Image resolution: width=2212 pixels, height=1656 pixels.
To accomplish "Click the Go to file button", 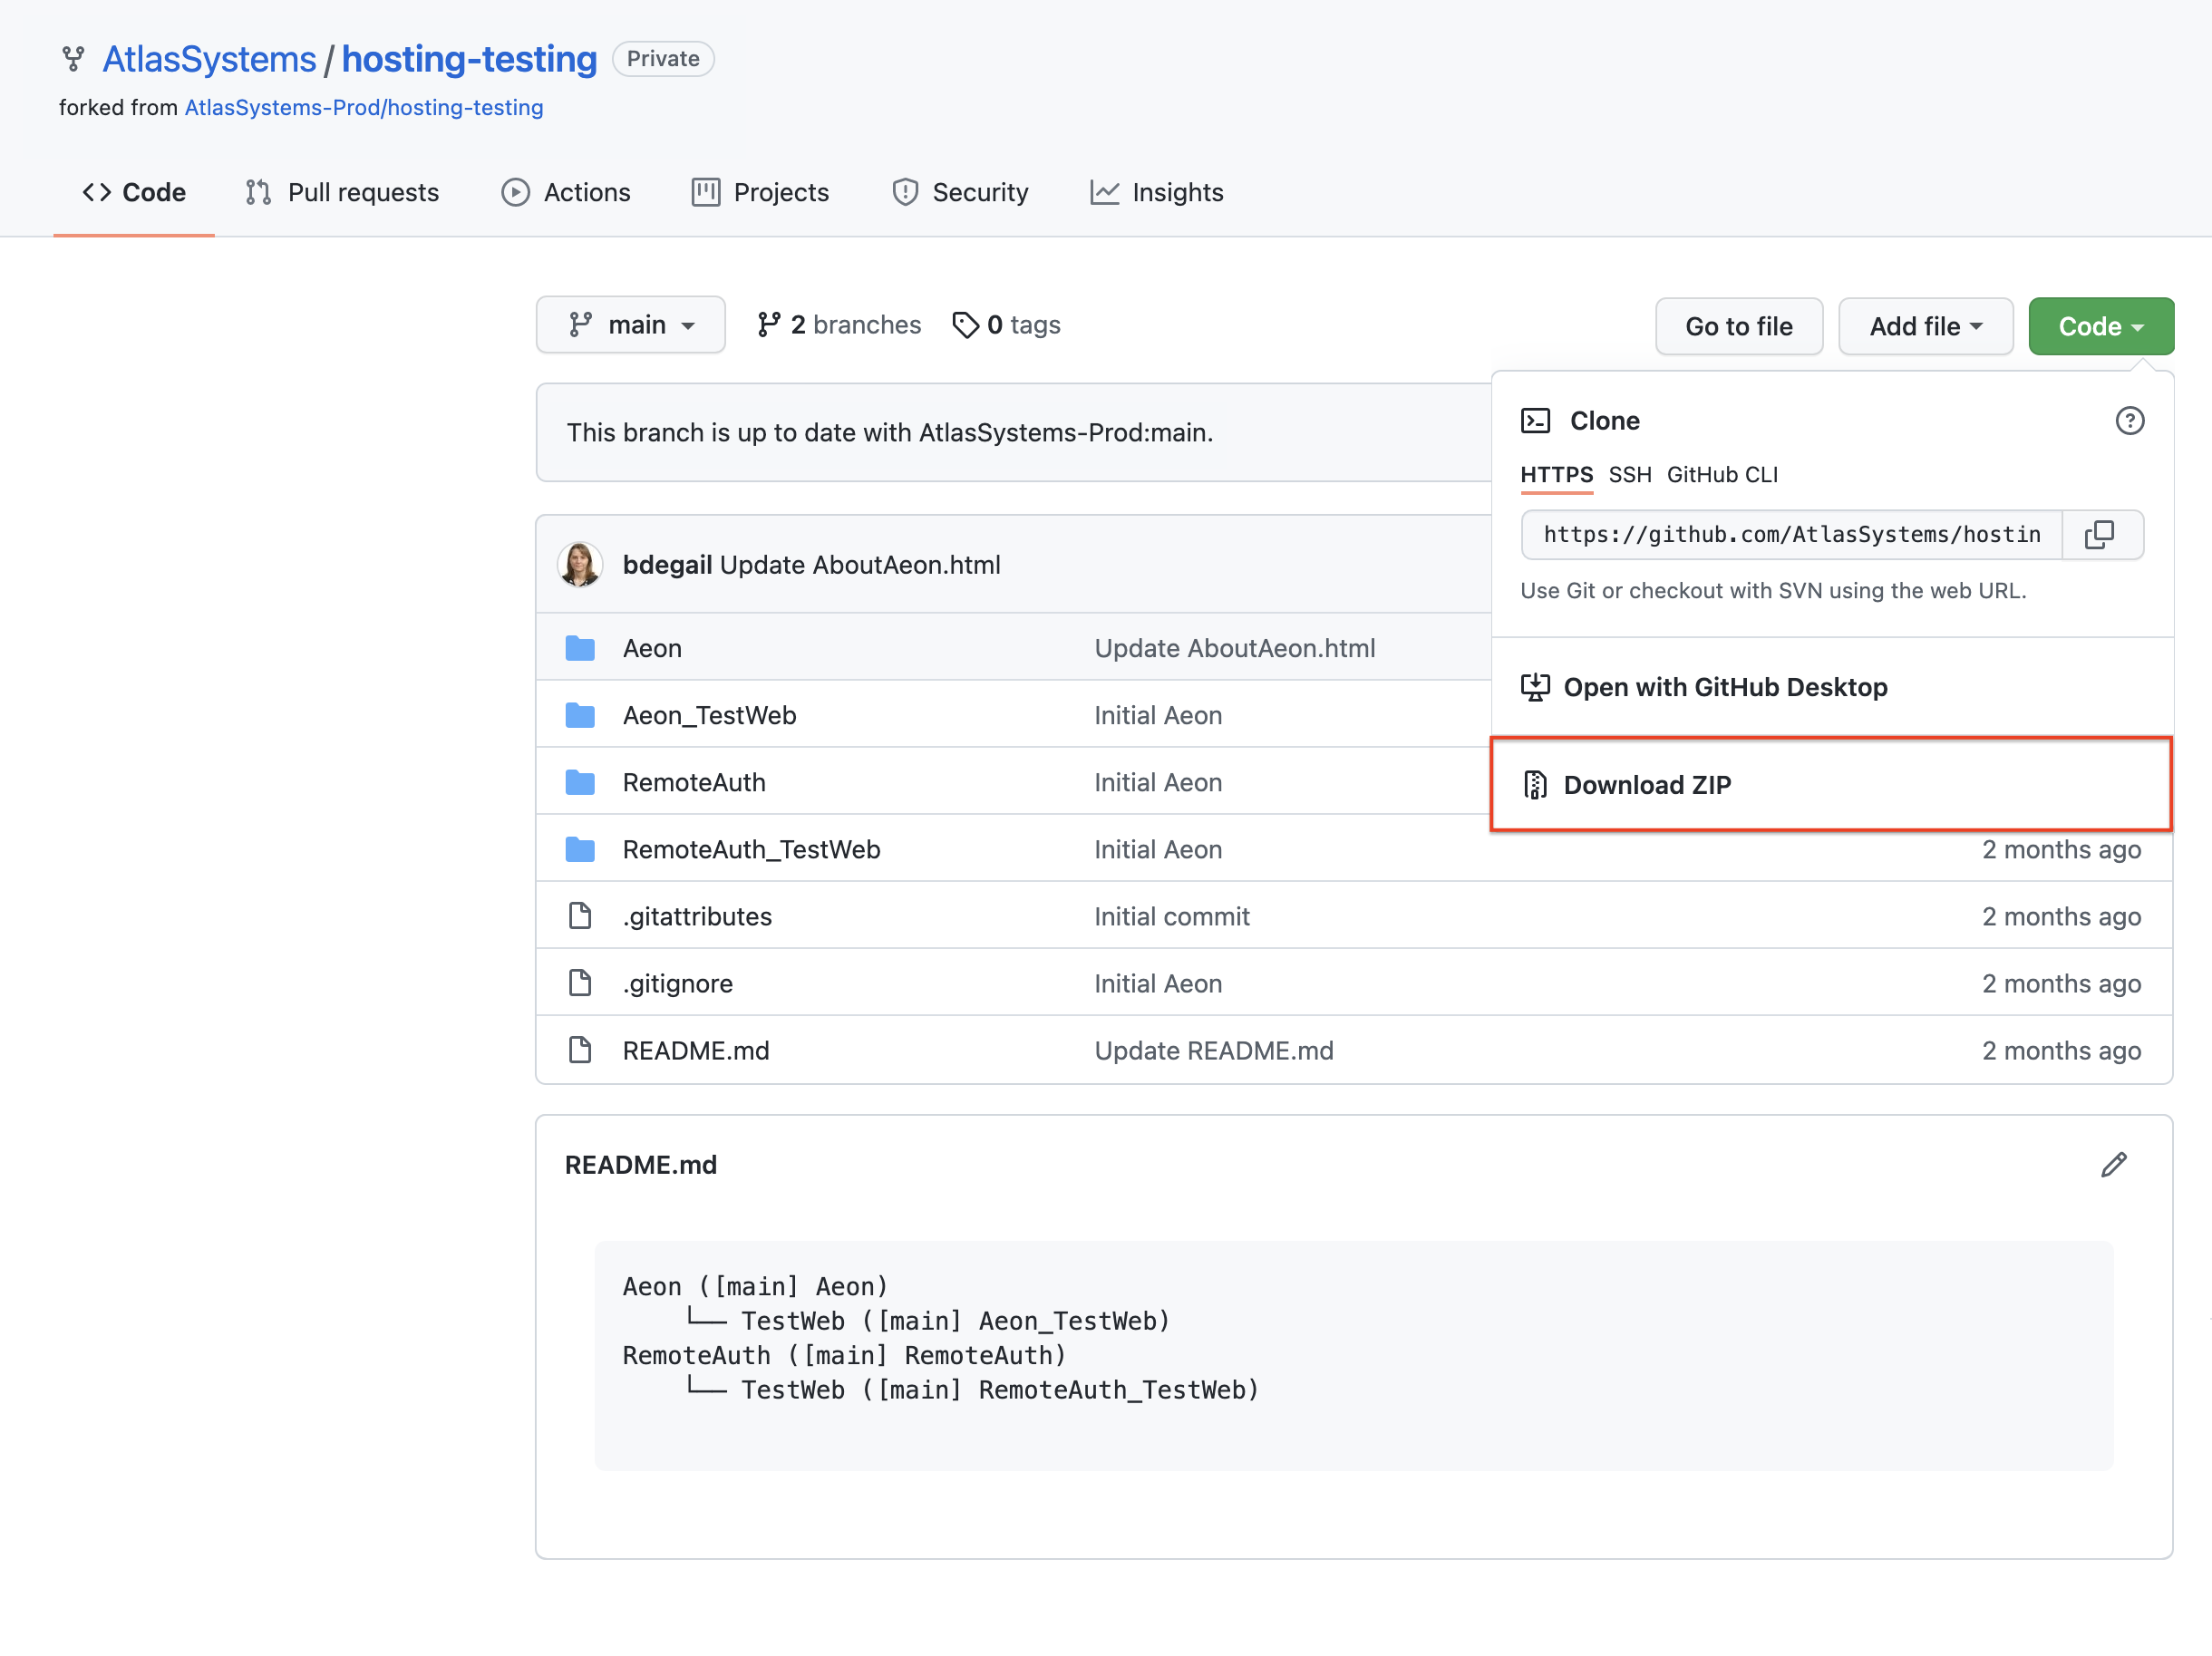I will click(1738, 326).
